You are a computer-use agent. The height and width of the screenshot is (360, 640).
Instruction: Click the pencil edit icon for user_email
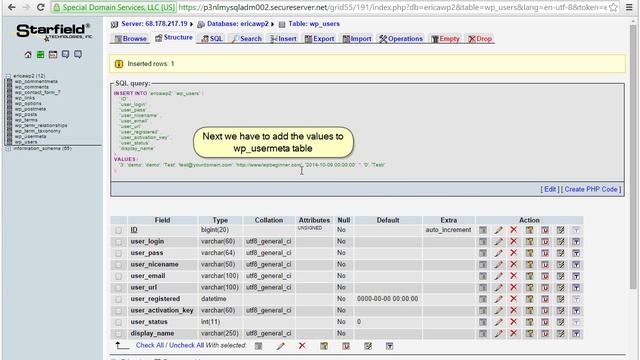pos(498,276)
